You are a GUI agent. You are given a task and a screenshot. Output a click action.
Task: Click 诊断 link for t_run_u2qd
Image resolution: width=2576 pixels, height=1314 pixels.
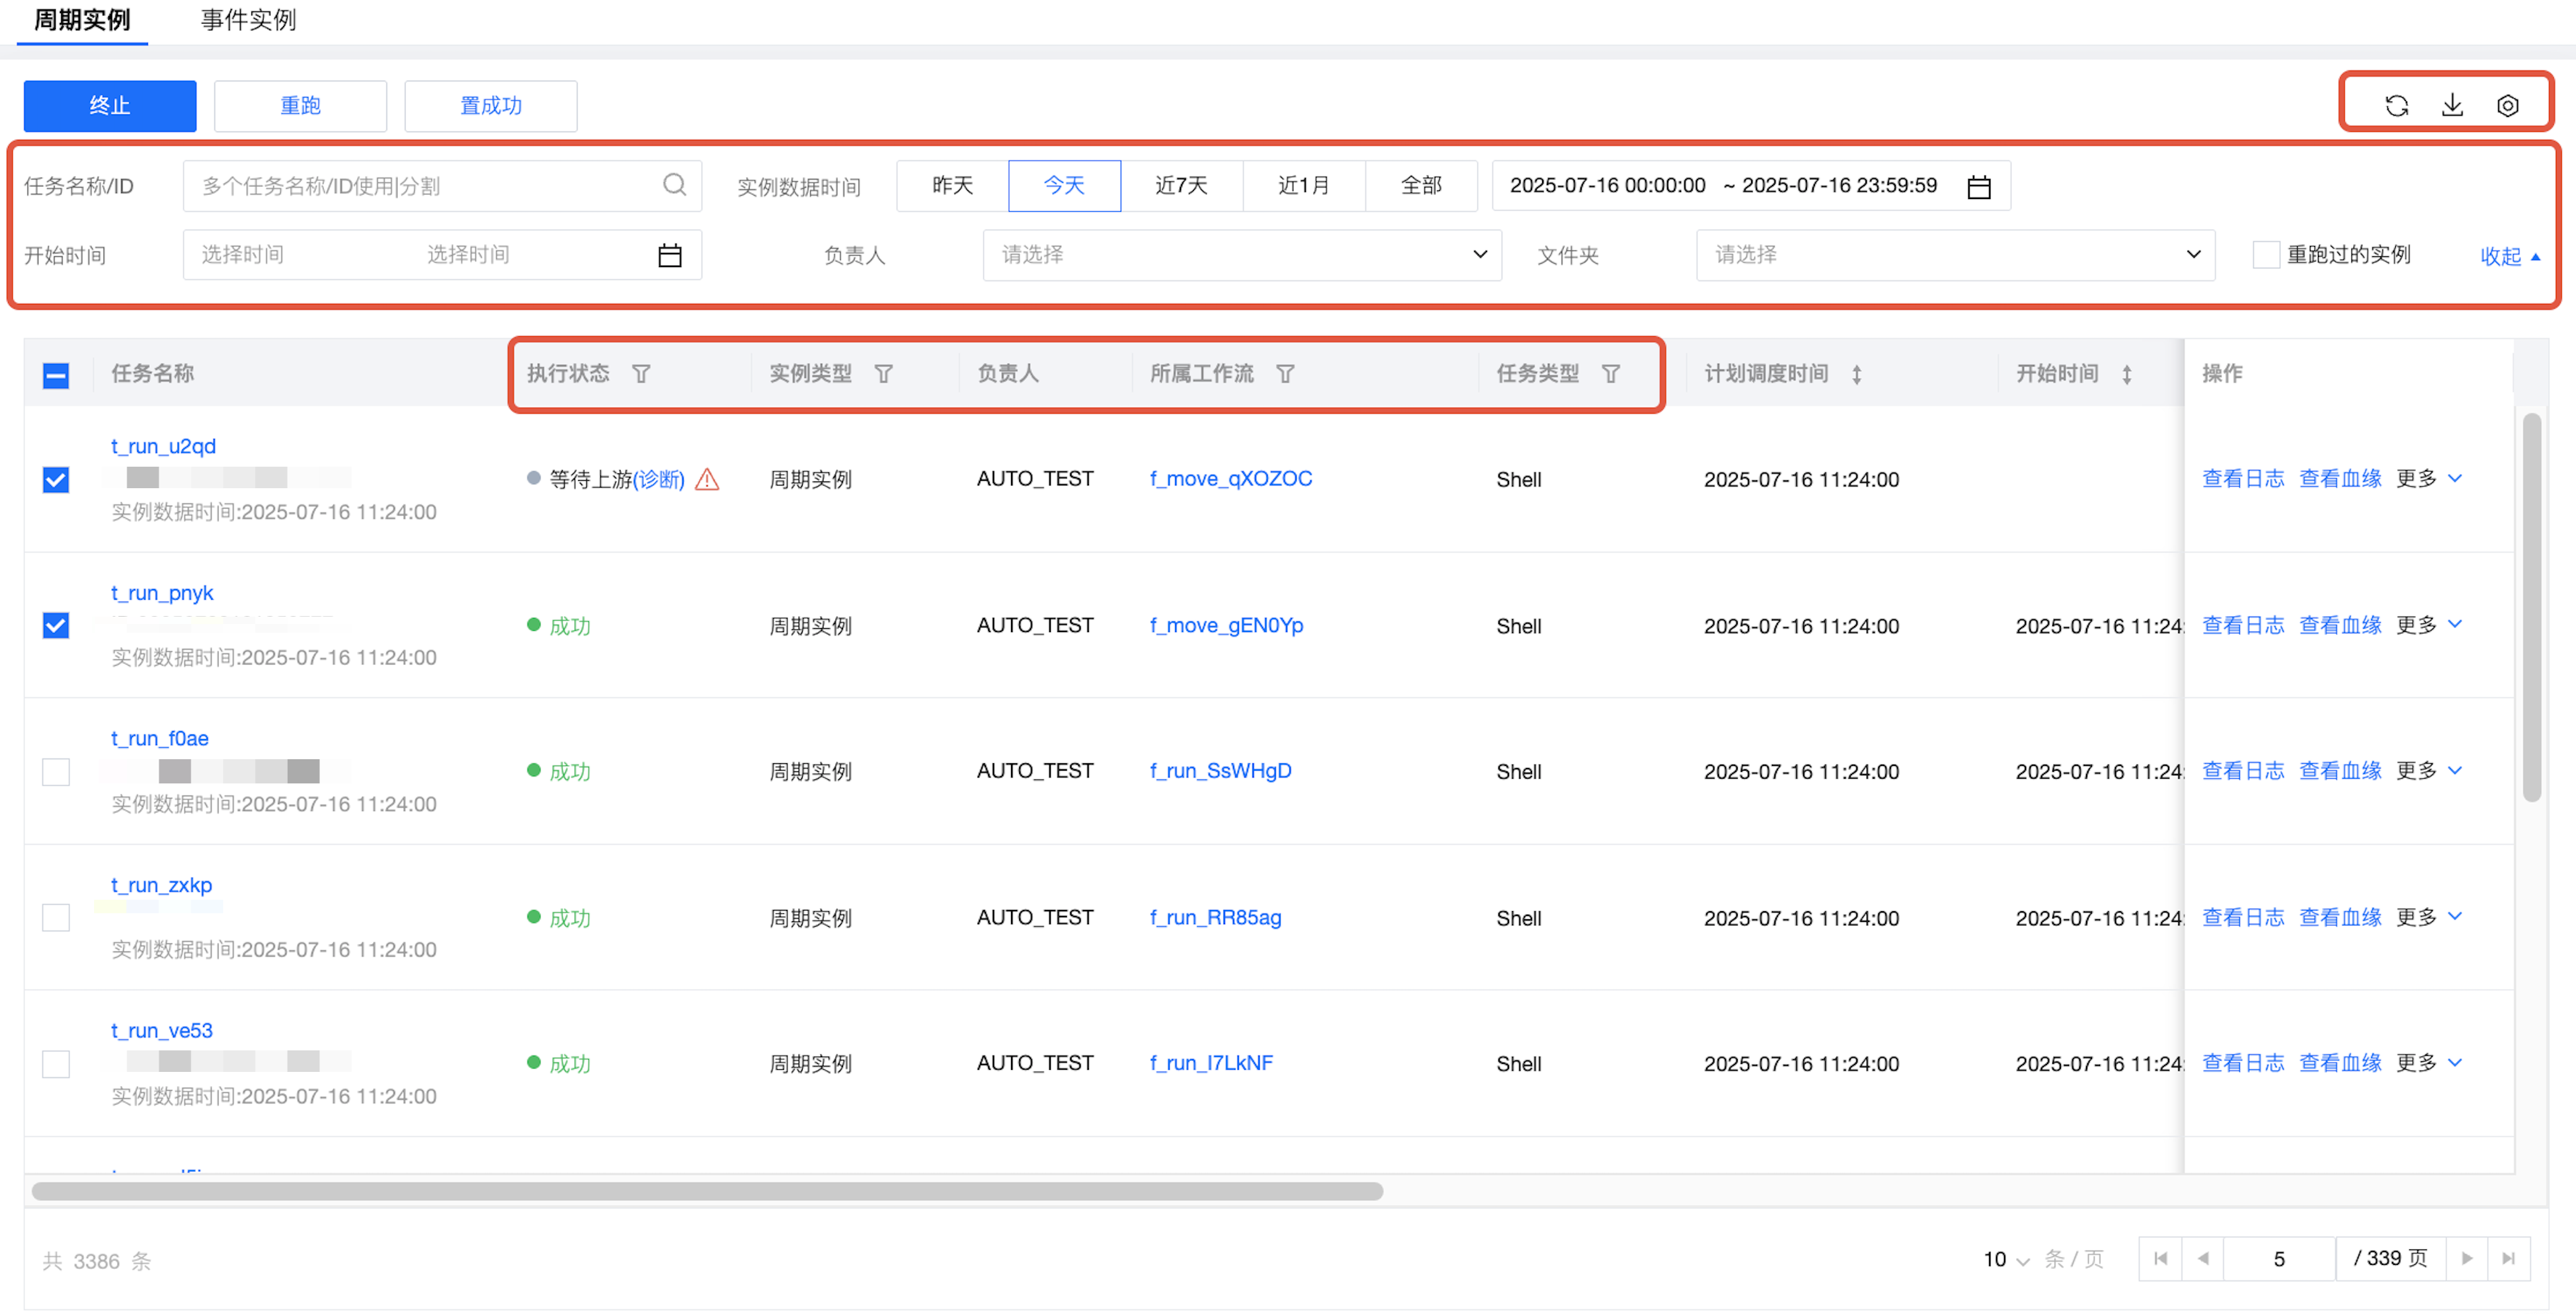pyautogui.click(x=659, y=480)
